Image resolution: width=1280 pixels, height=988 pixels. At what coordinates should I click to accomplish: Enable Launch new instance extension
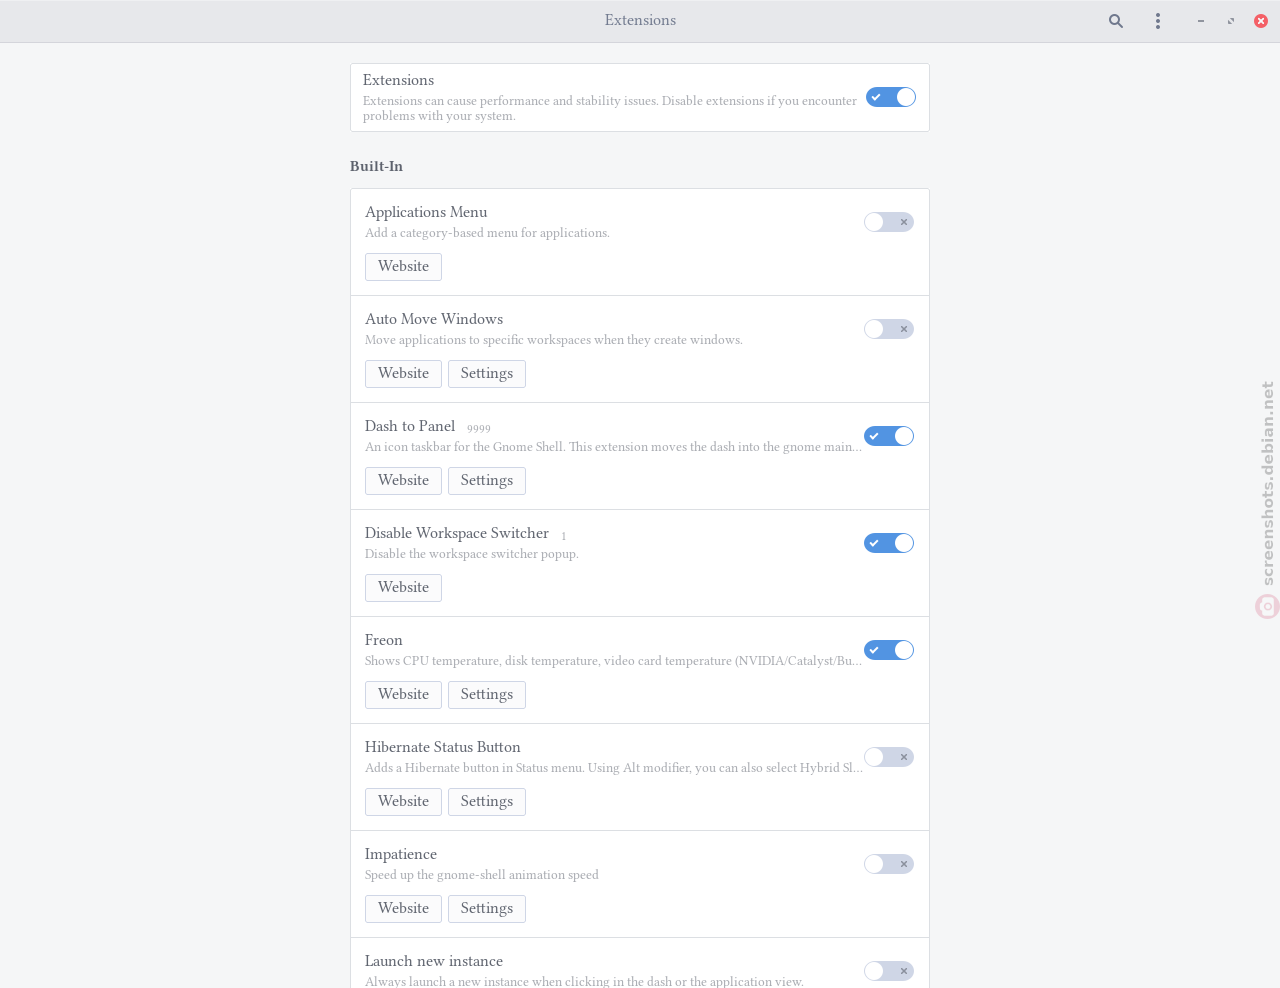click(889, 971)
